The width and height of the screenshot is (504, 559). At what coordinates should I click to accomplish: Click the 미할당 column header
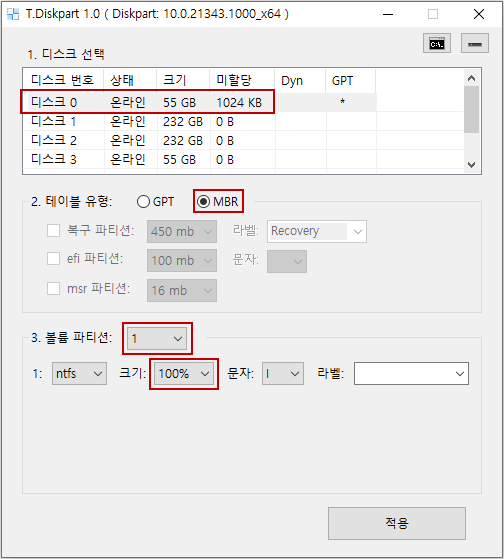pos(242,81)
